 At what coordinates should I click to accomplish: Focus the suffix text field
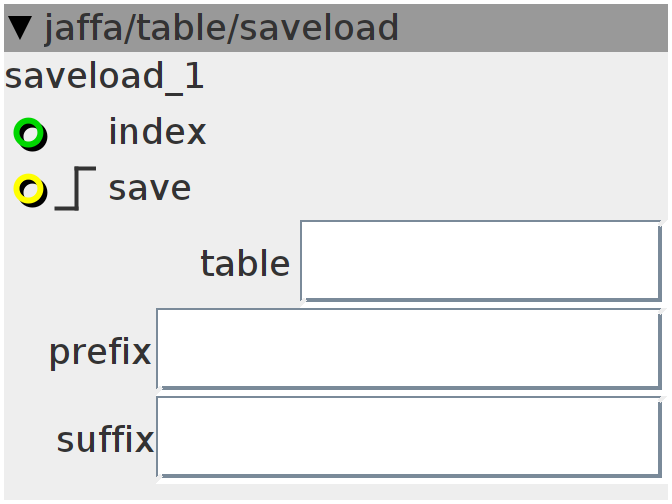click(x=409, y=437)
